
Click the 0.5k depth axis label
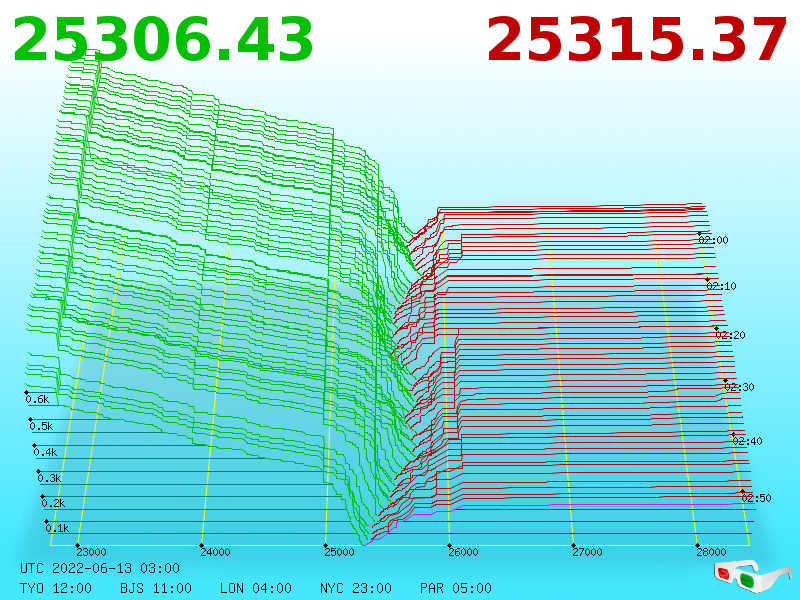pos(41,427)
